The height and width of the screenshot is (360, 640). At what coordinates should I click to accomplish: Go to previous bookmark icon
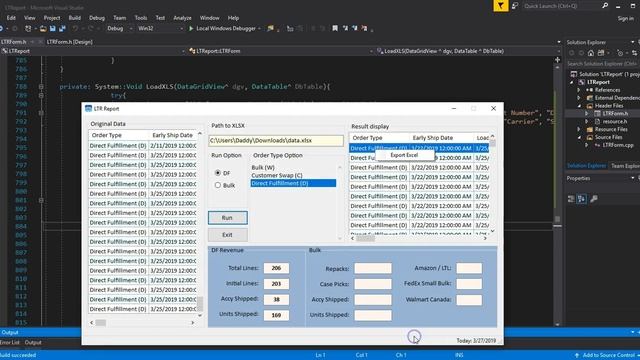pos(345,29)
